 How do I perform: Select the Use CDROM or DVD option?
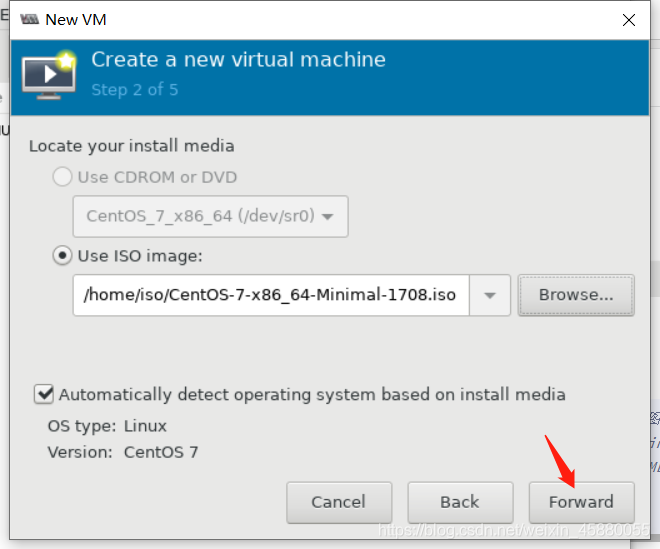62,176
